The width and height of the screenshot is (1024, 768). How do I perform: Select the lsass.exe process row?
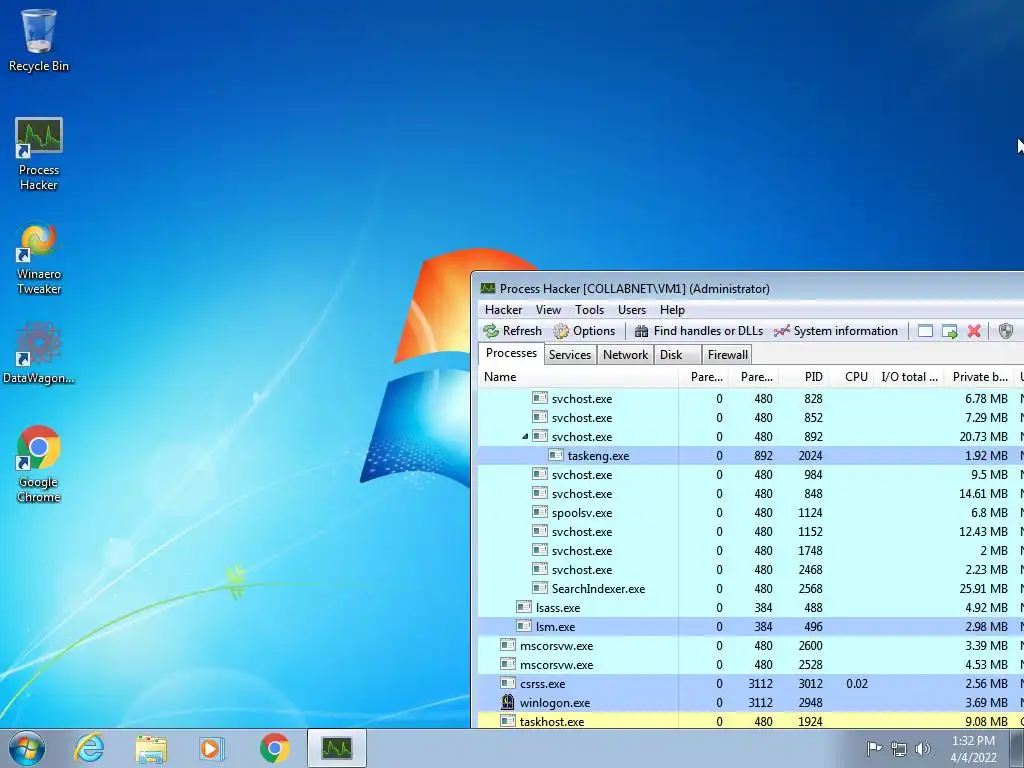(751, 607)
